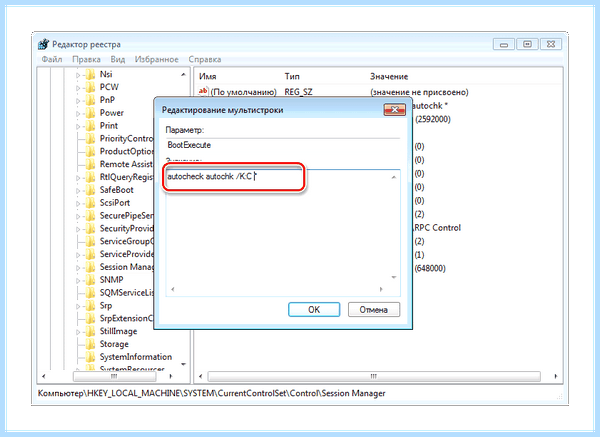Click the Имя column header
Image resolution: width=600 pixels, height=437 pixels.
point(208,77)
